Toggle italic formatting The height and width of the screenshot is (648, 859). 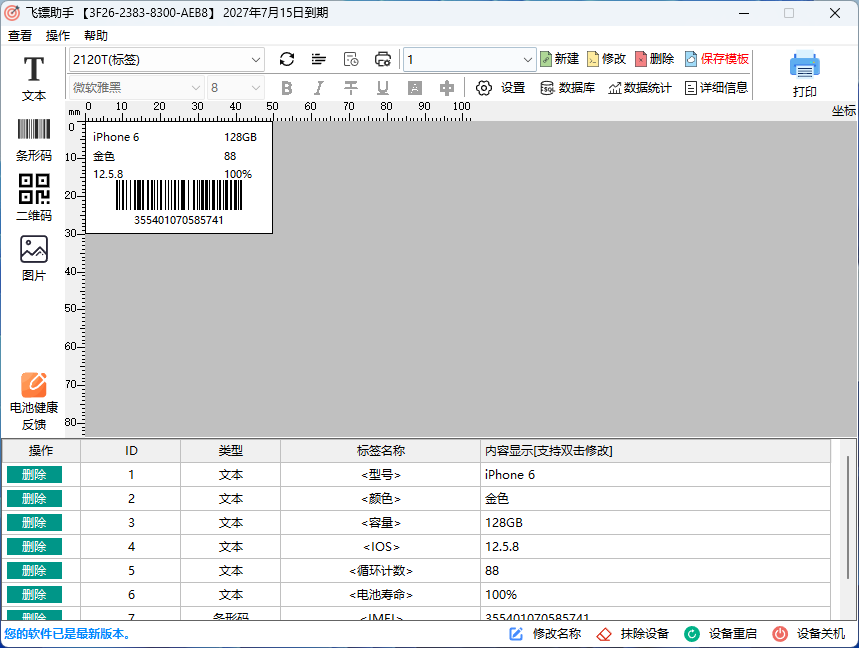pos(318,88)
